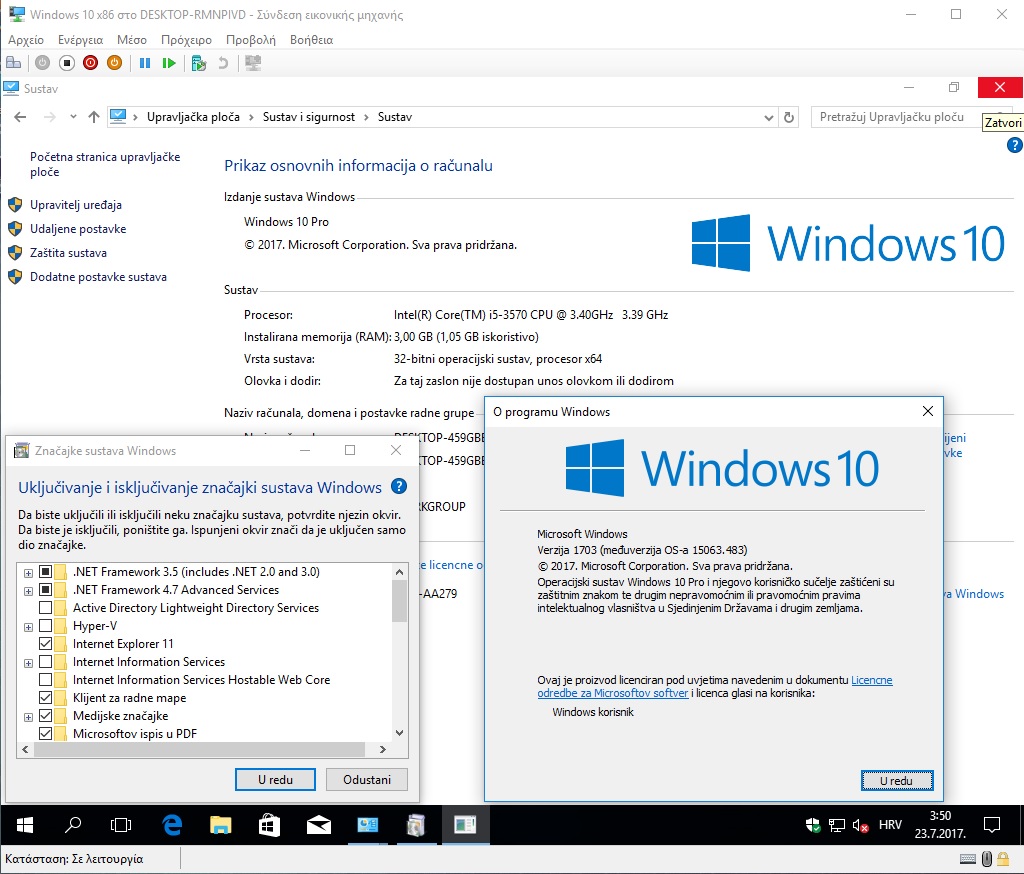Click the network tray icon

tap(837, 825)
